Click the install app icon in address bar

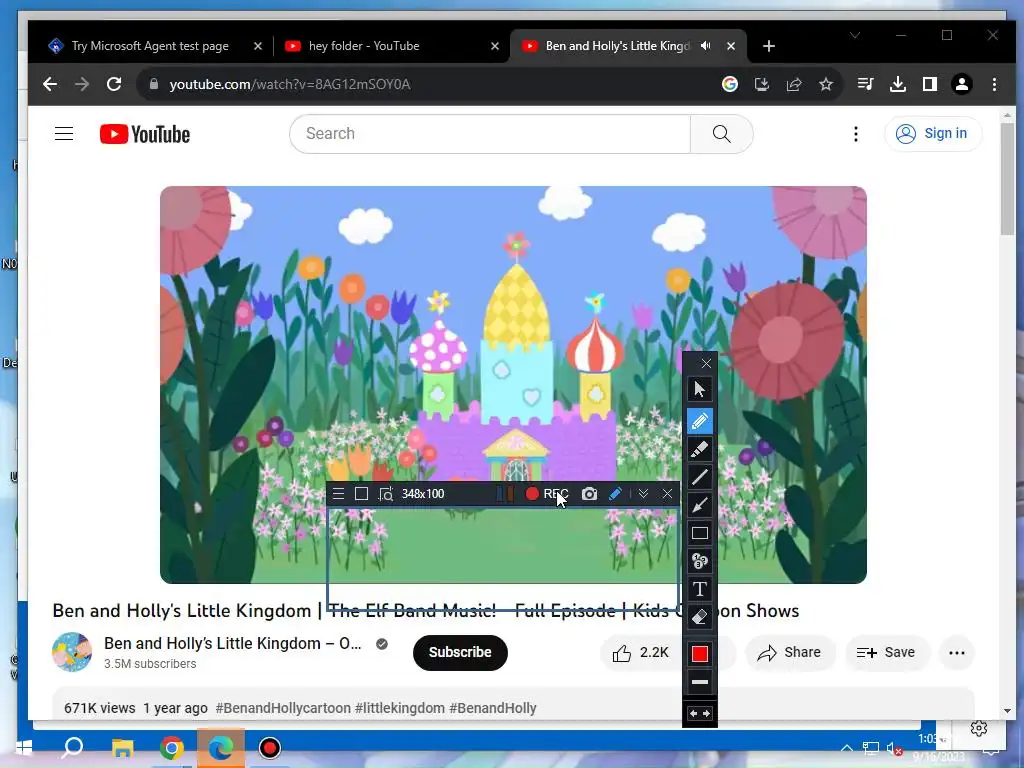(x=761, y=84)
